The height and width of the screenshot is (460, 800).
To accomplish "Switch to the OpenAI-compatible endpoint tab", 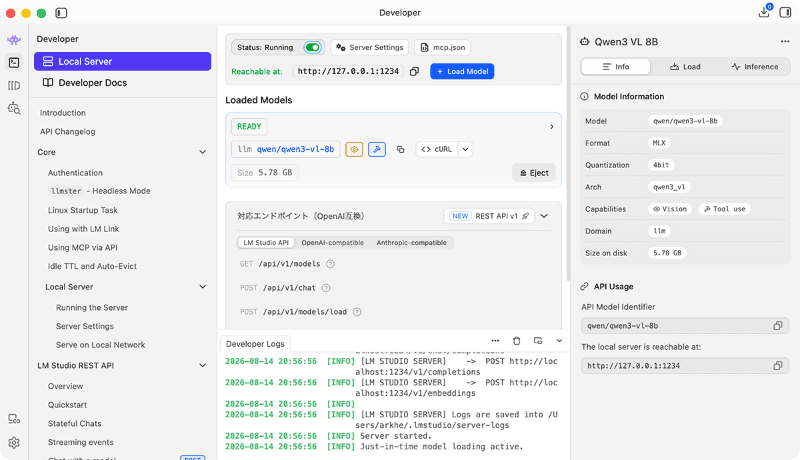I will click(333, 243).
